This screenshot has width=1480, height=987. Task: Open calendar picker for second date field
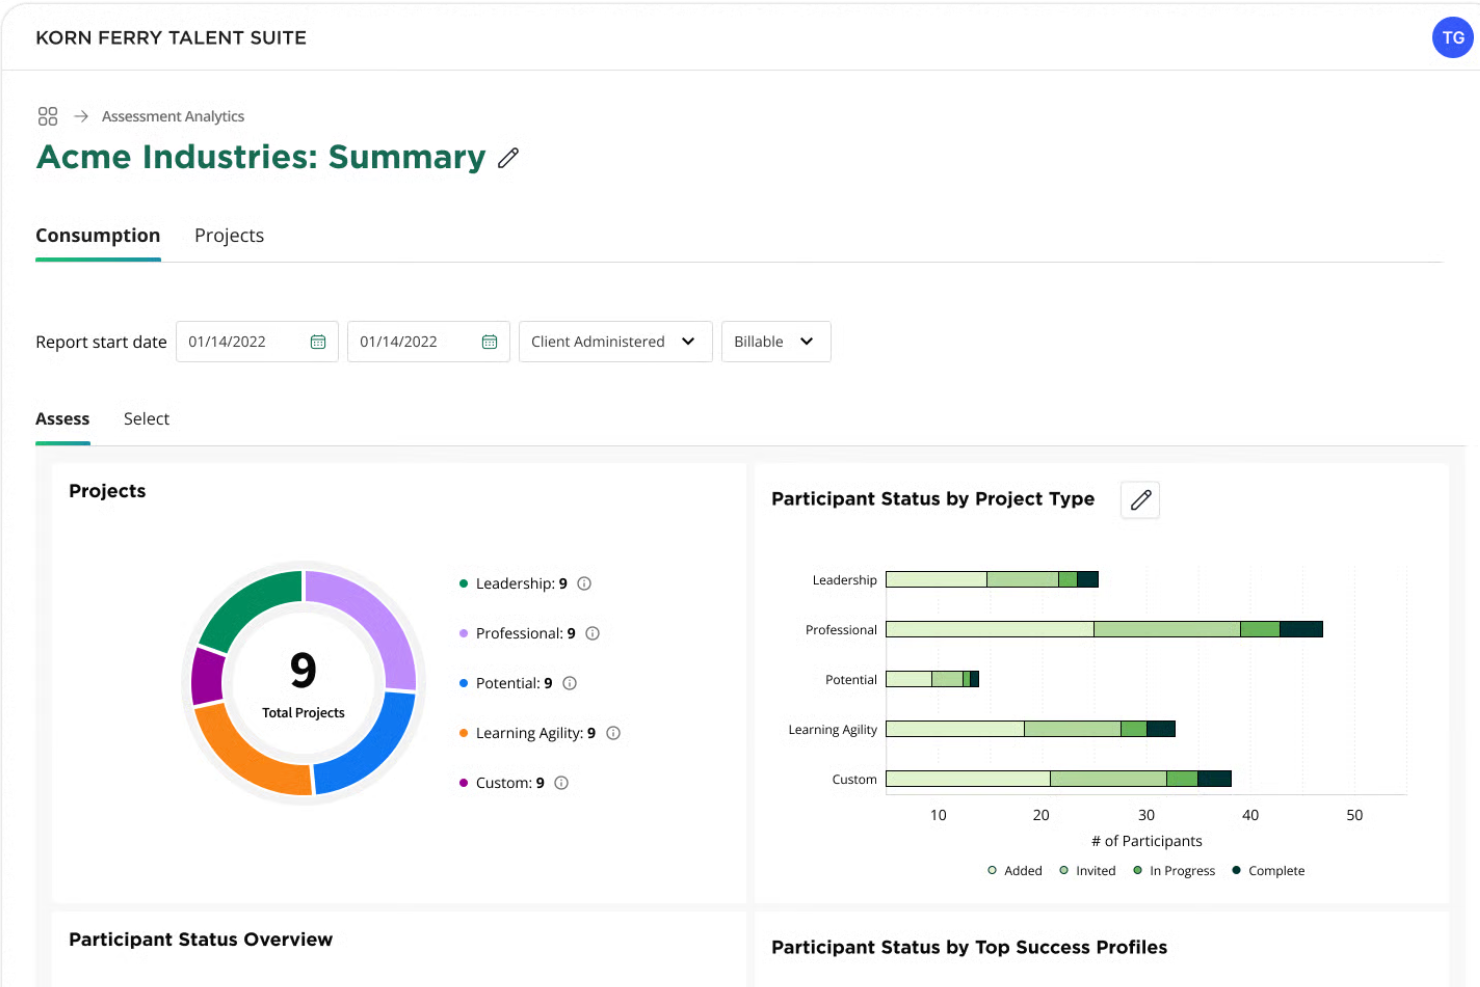click(489, 342)
